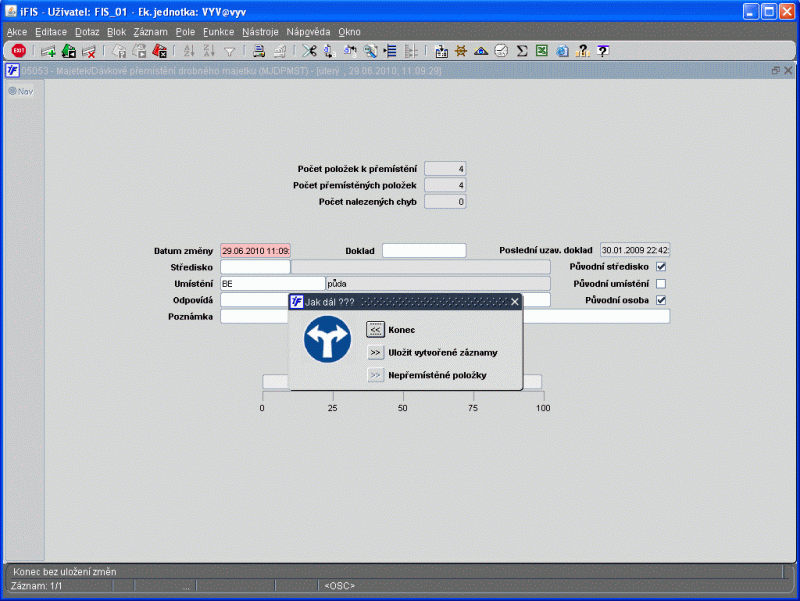Click the Datum změny input field

[x=255, y=251]
